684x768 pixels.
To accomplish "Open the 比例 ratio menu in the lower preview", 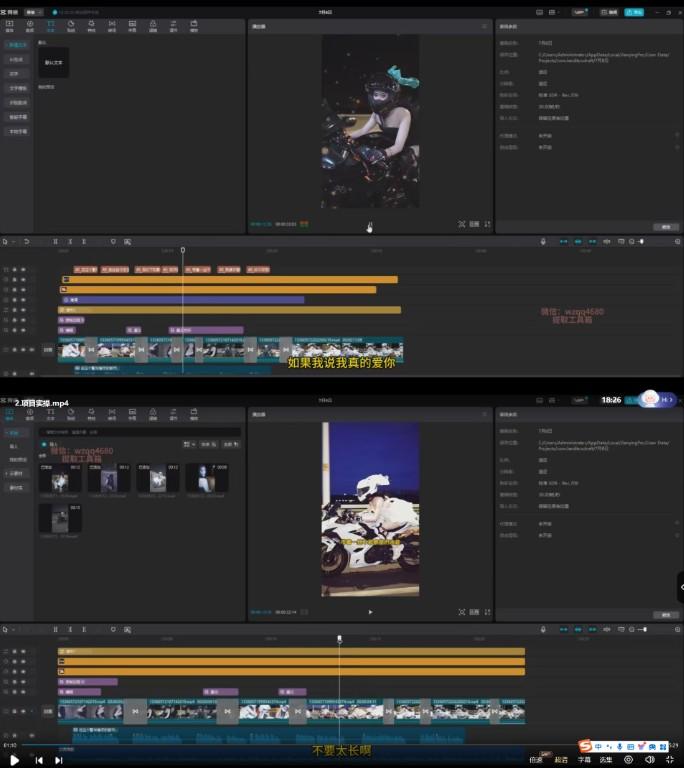I will (474, 612).
